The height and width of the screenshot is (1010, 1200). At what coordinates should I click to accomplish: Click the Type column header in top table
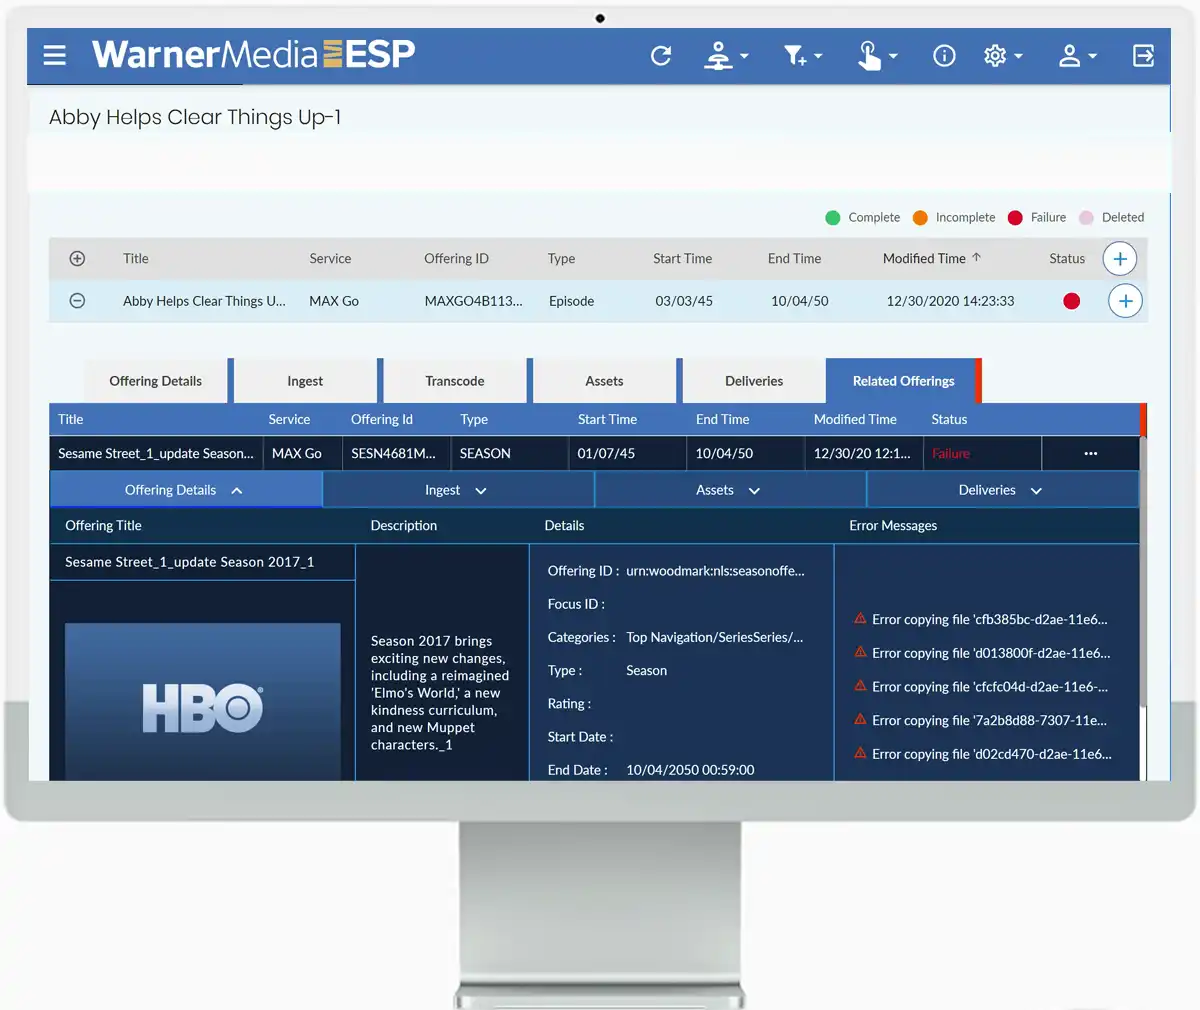pos(561,258)
